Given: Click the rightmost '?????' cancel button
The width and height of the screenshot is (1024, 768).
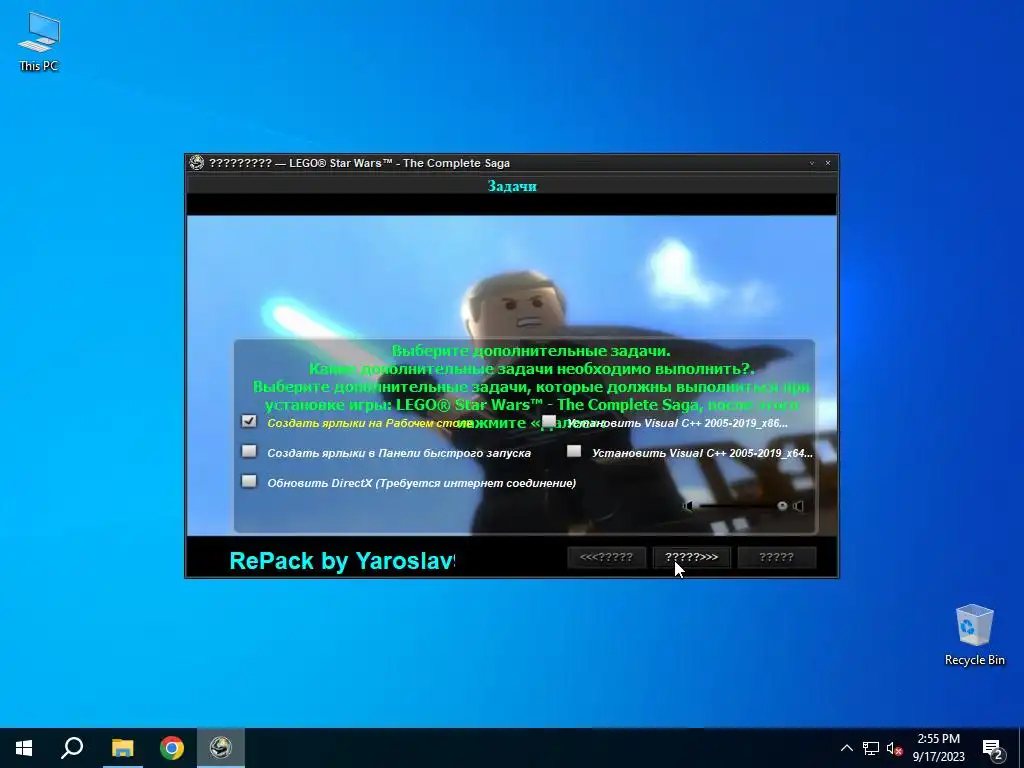Looking at the screenshot, I should point(776,557).
